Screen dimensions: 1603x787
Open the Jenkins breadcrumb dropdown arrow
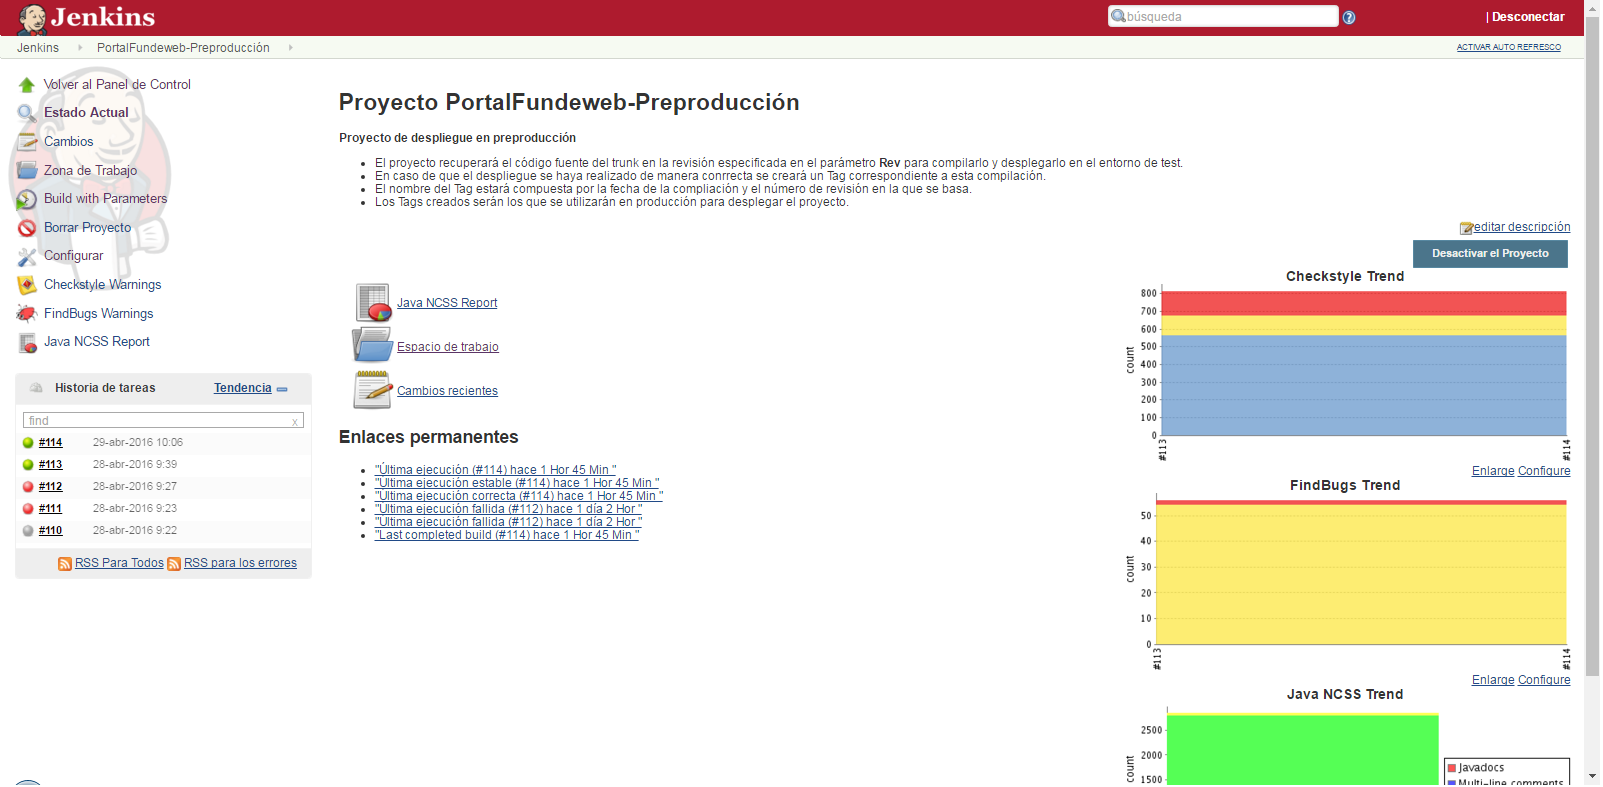point(80,47)
